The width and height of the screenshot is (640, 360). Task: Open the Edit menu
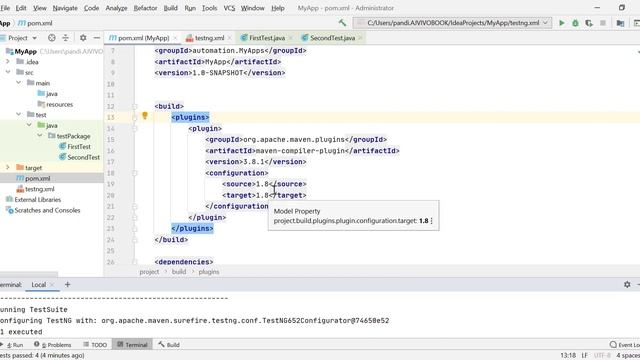pos(21,8)
